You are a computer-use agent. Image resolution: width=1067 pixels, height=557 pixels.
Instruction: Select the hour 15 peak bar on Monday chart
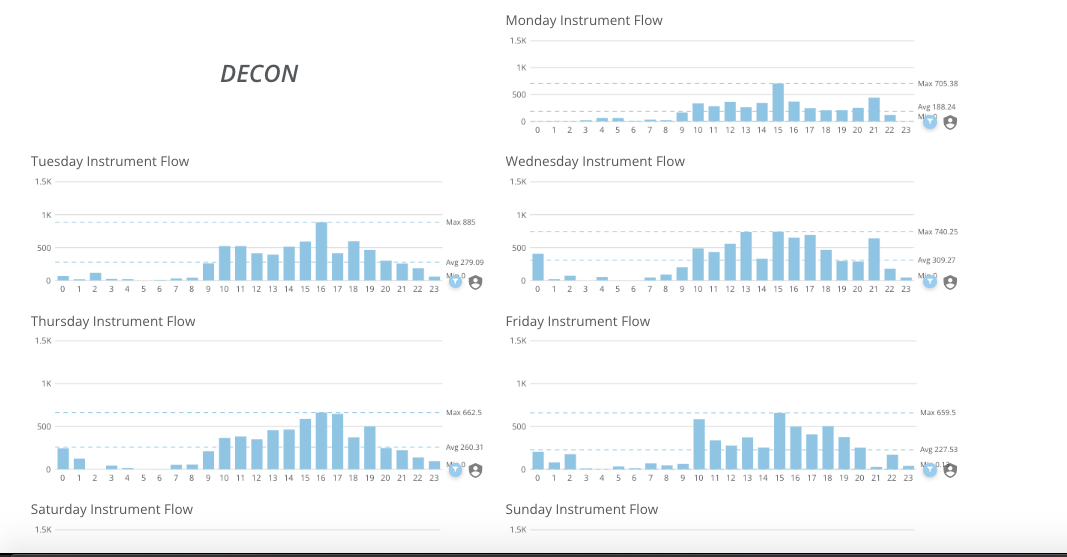point(778,103)
